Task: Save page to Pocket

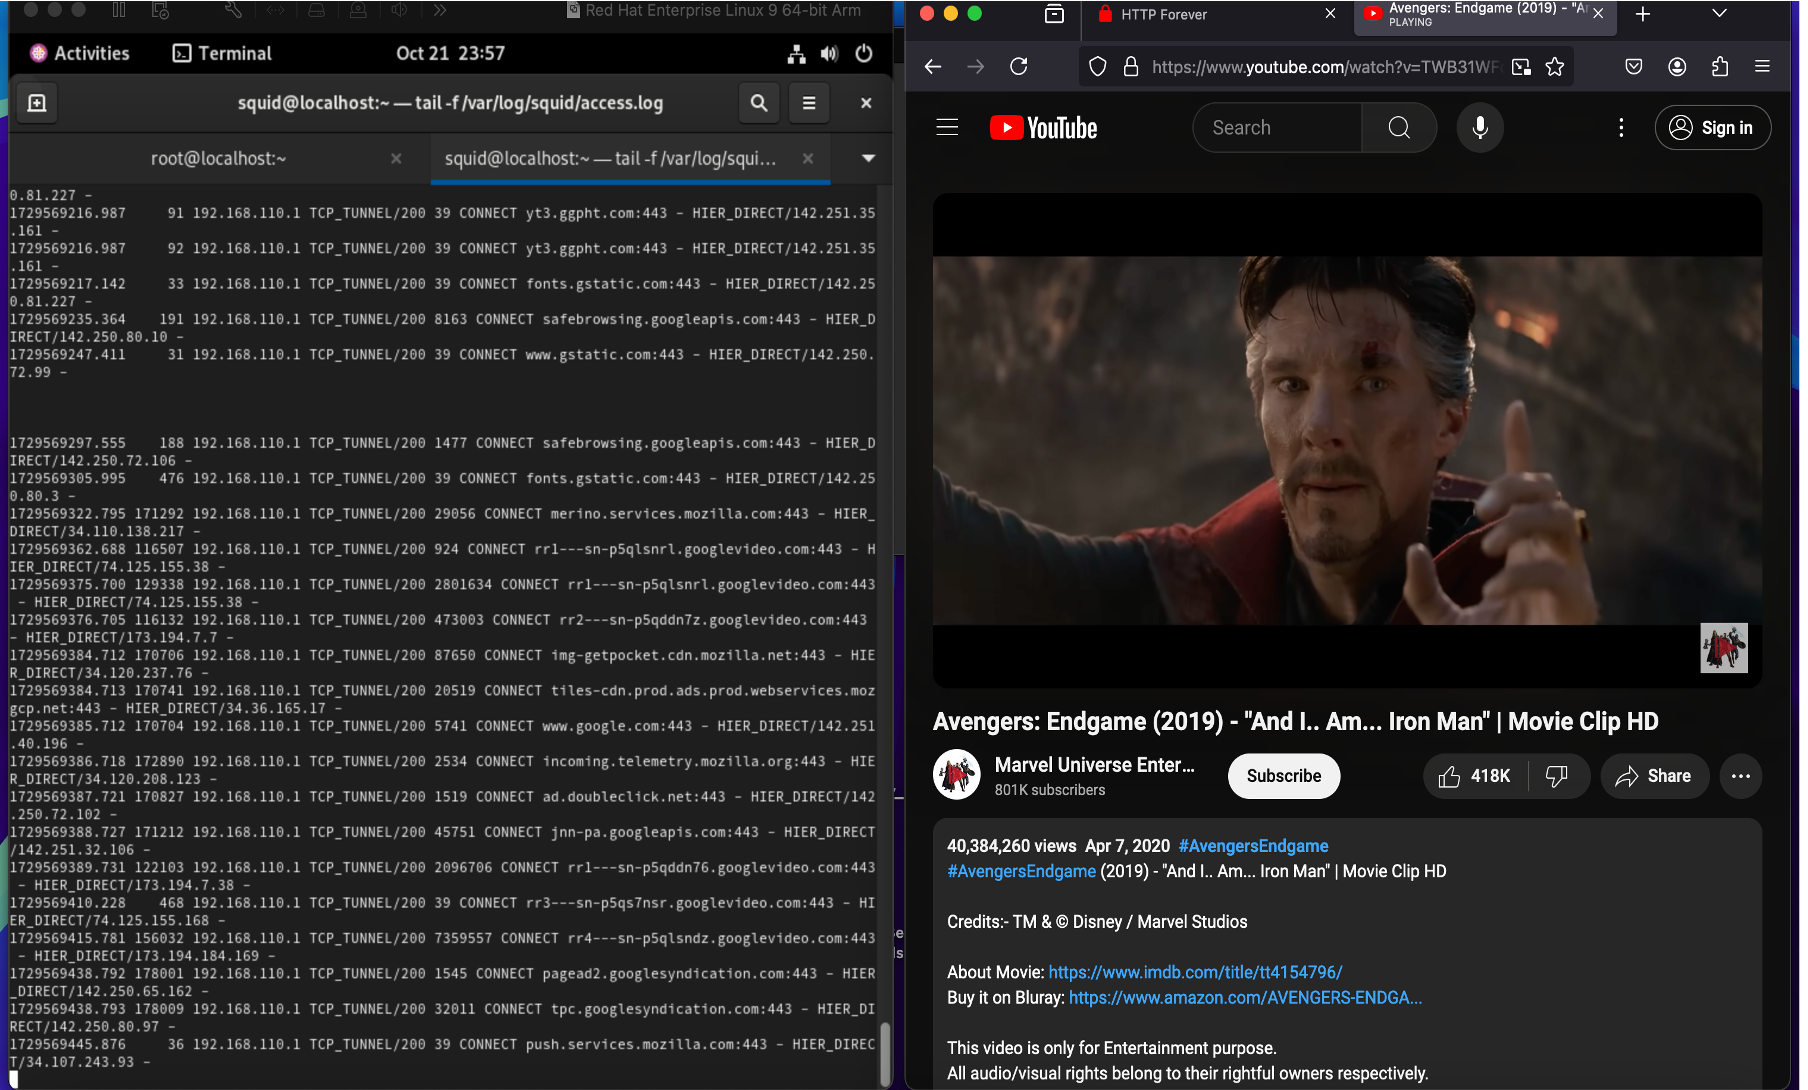Action: pyautogui.click(x=1634, y=67)
